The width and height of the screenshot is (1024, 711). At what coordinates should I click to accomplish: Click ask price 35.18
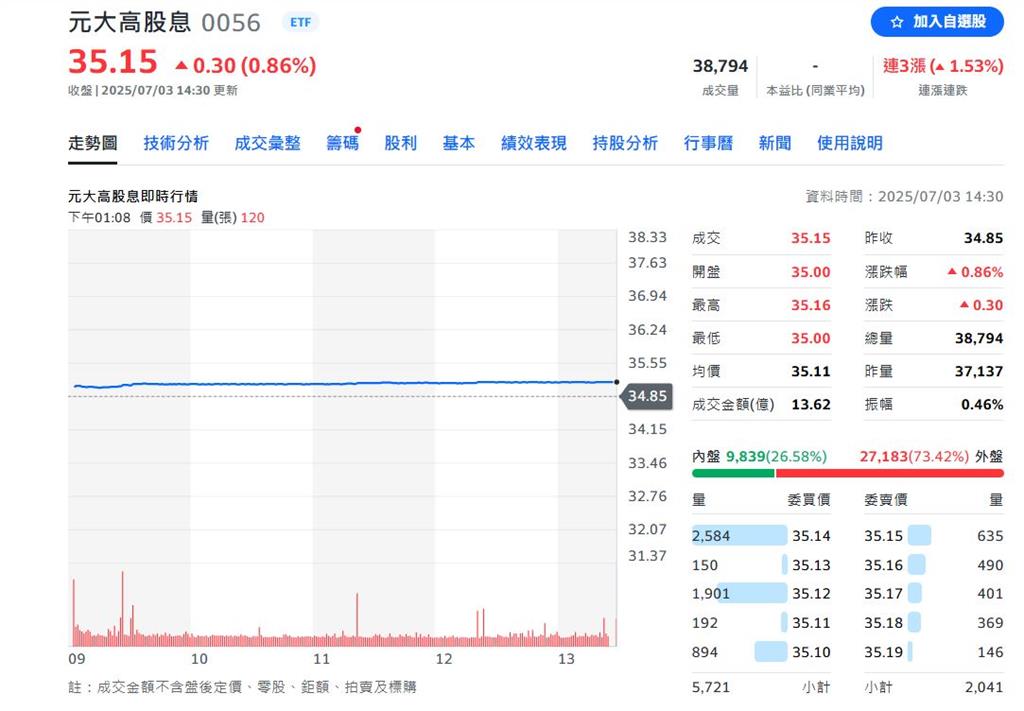[x=884, y=623]
